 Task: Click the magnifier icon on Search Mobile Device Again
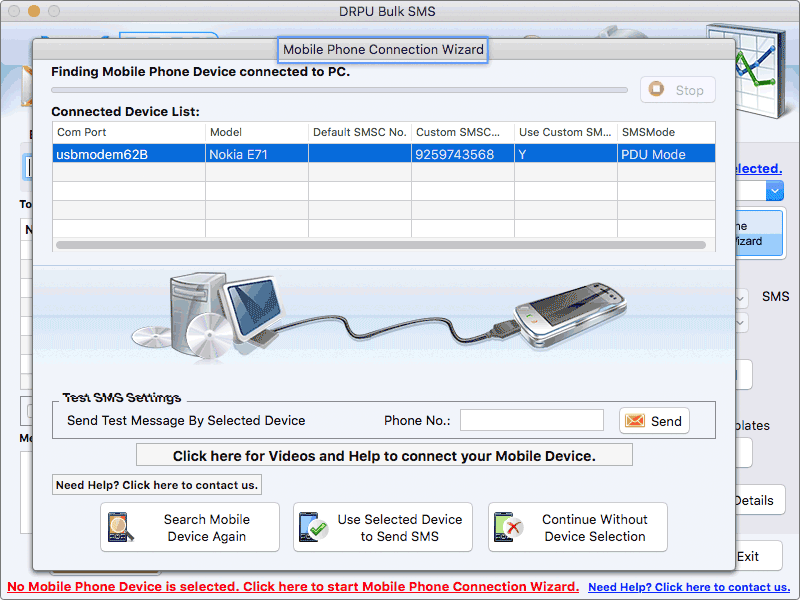click(122, 526)
